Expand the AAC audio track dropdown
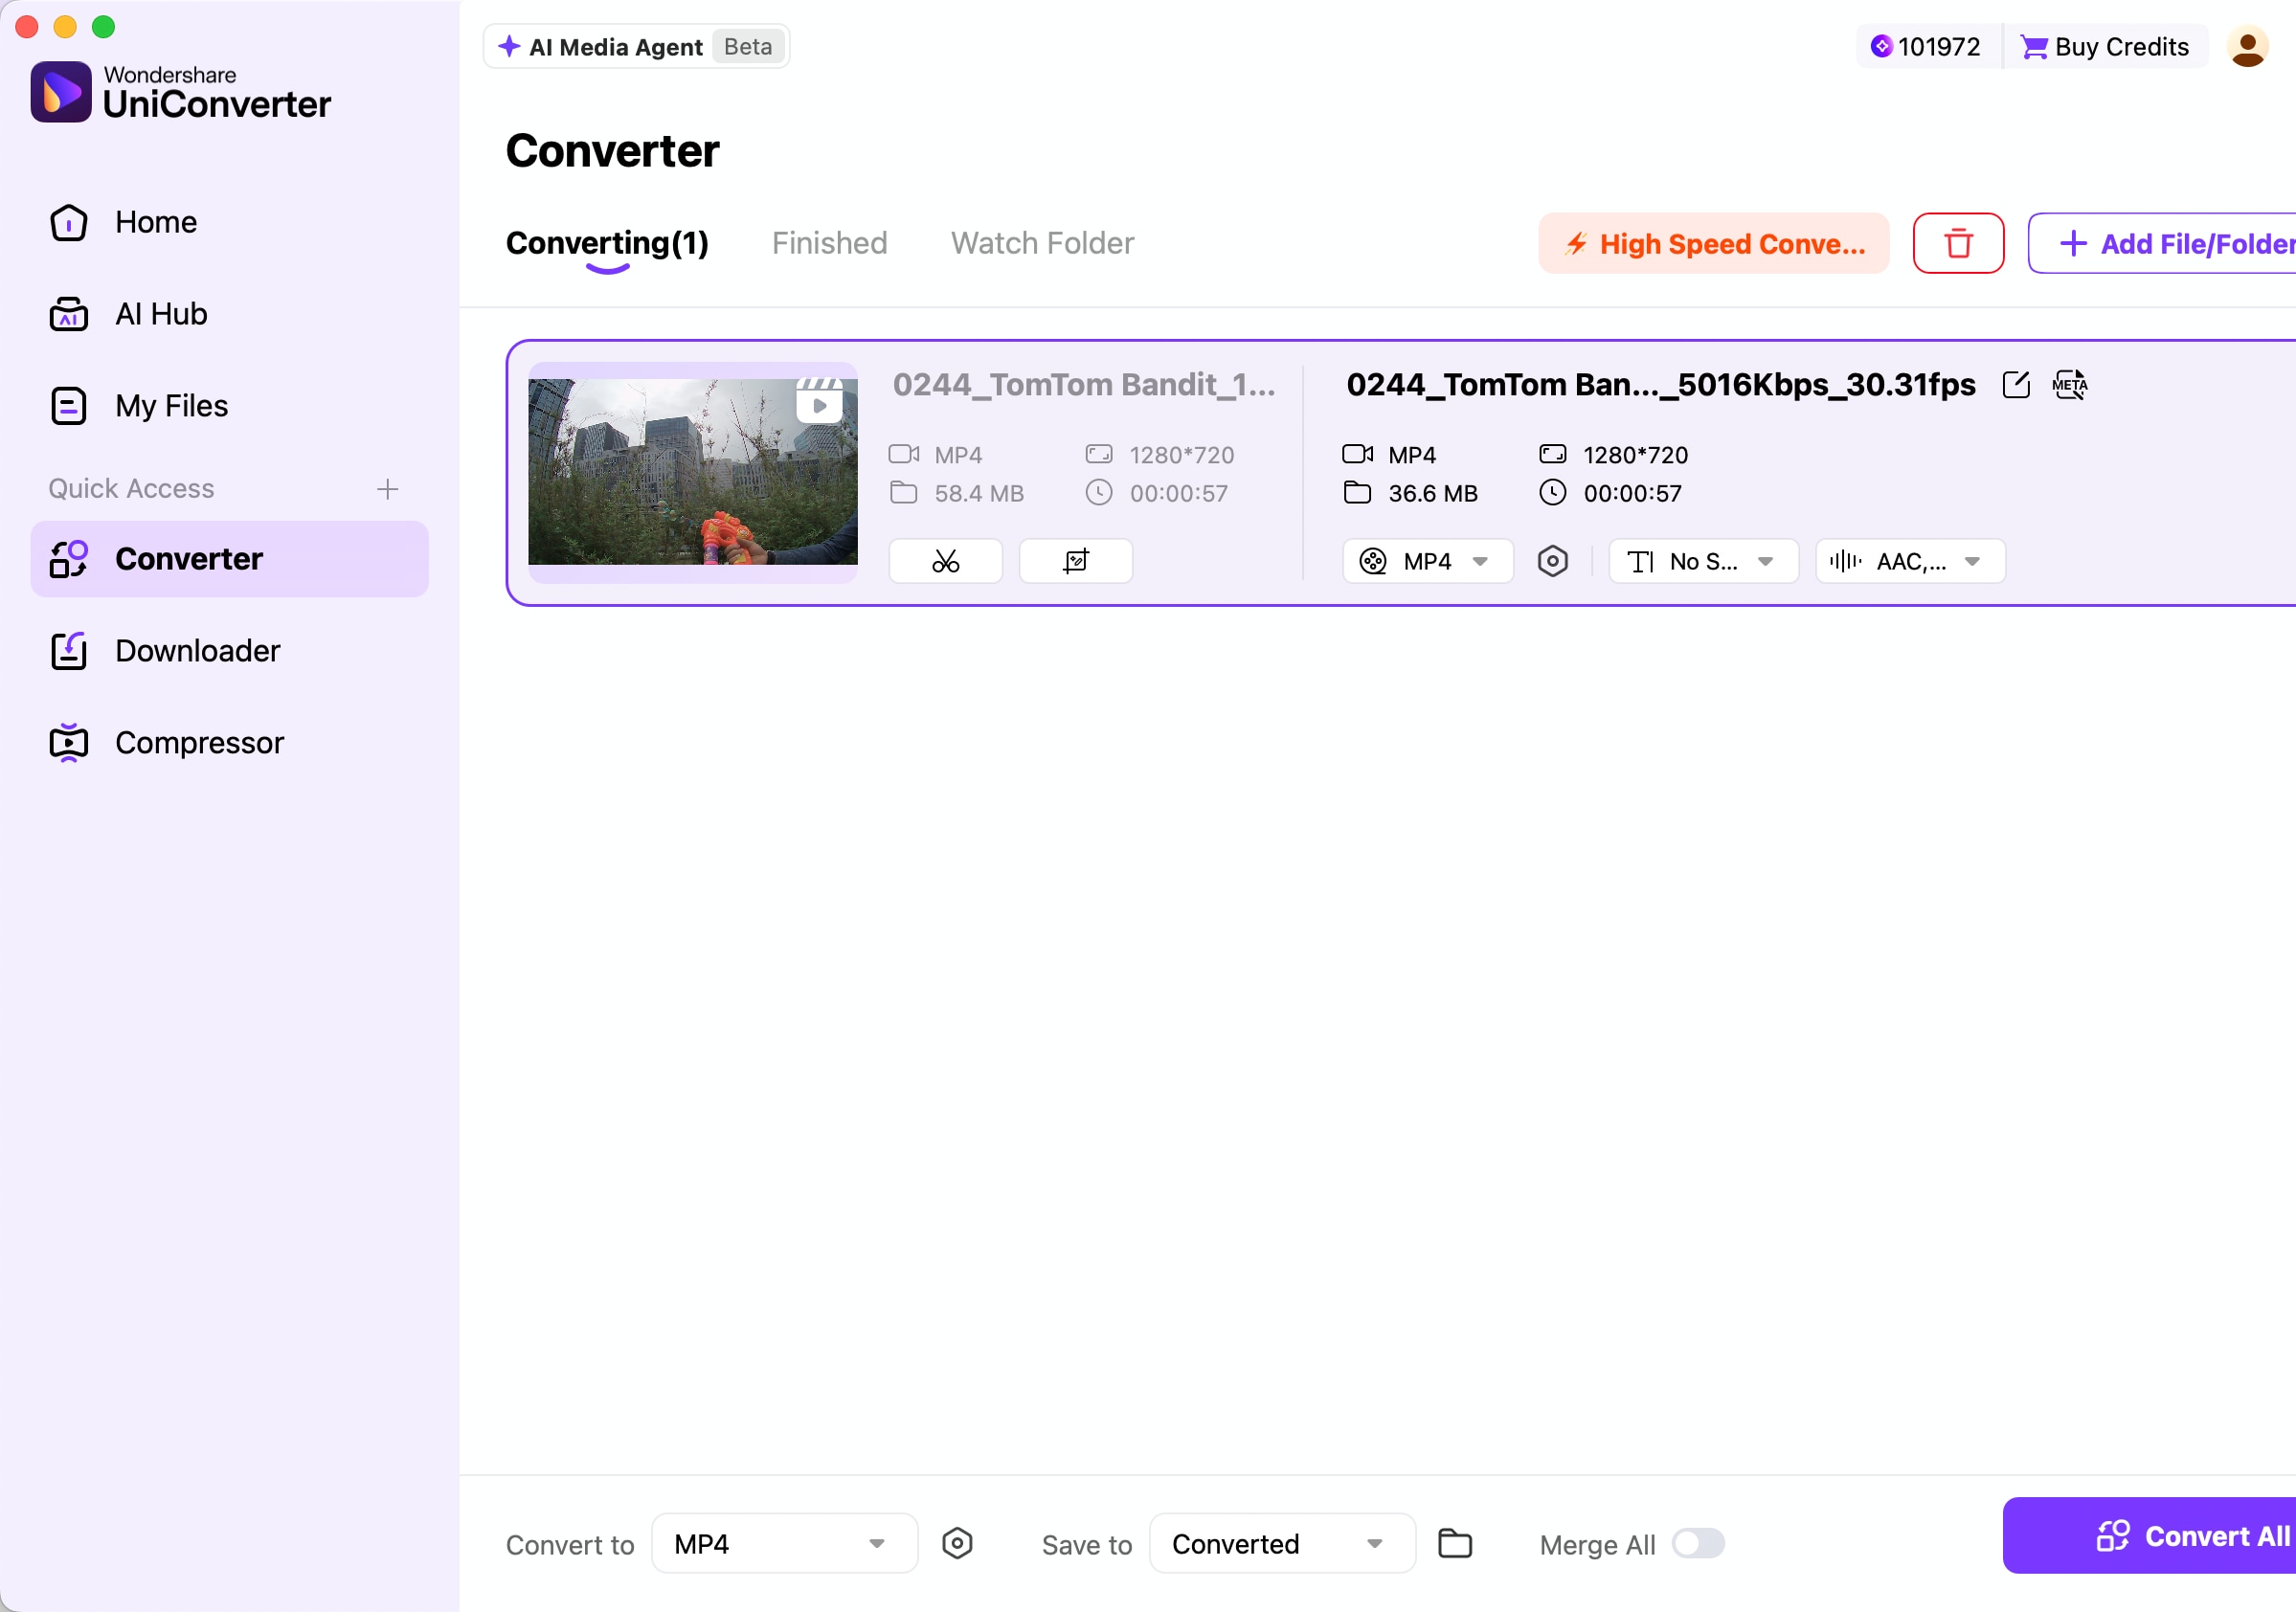2296x1612 pixels. (1910, 561)
